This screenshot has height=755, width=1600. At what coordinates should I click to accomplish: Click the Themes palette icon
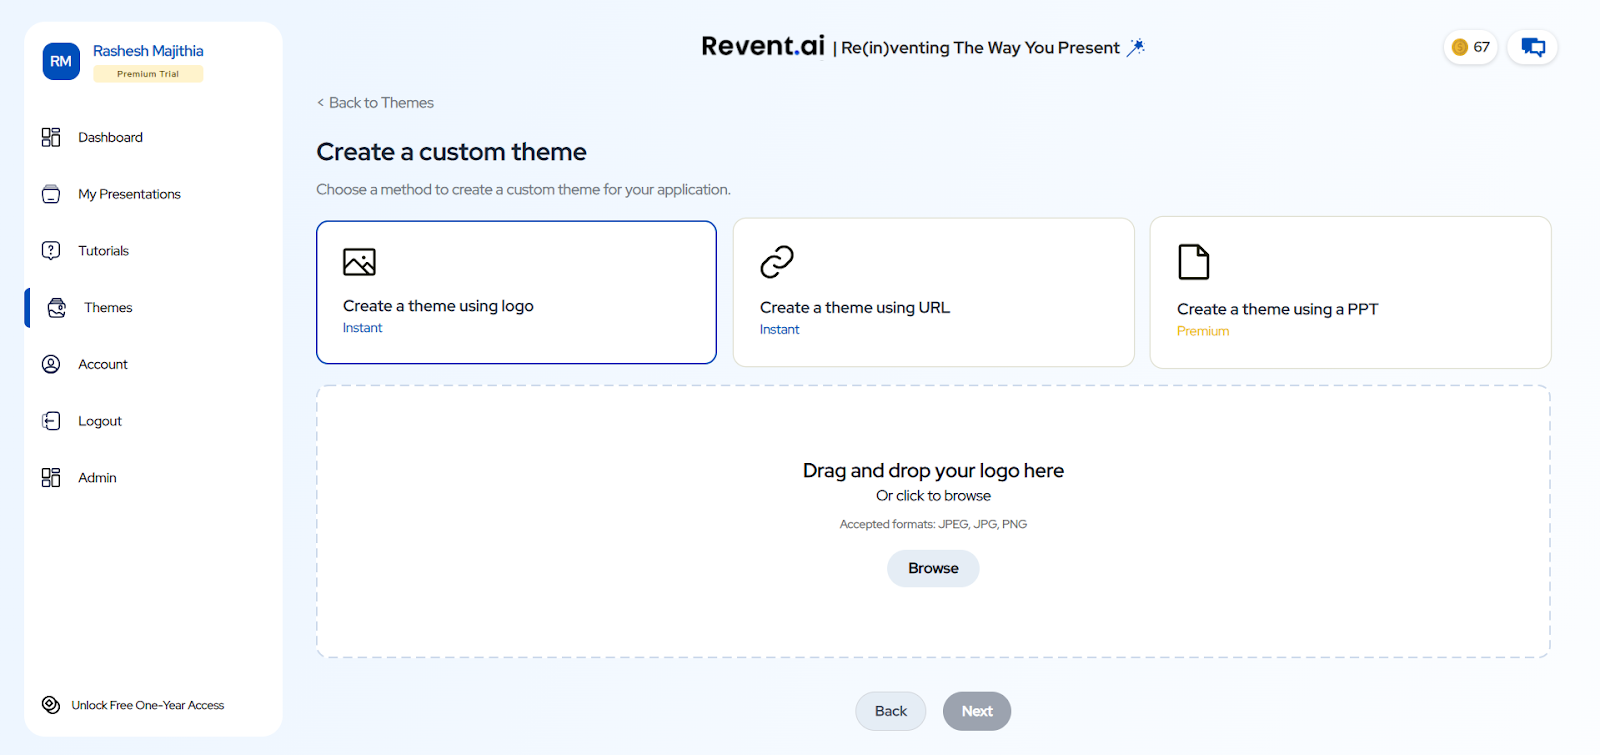point(57,308)
